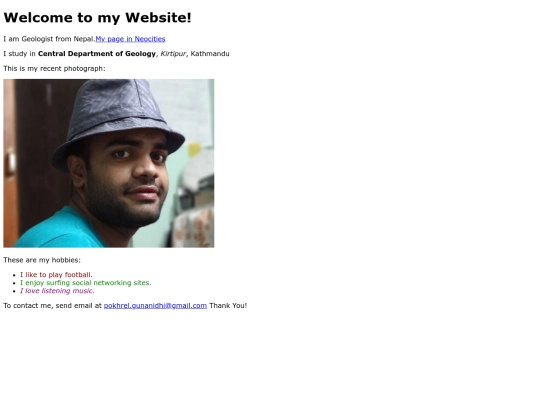Click the To contact me, send email text
The width and height of the screenshot is (540, 405).
(x=53, y=305)
